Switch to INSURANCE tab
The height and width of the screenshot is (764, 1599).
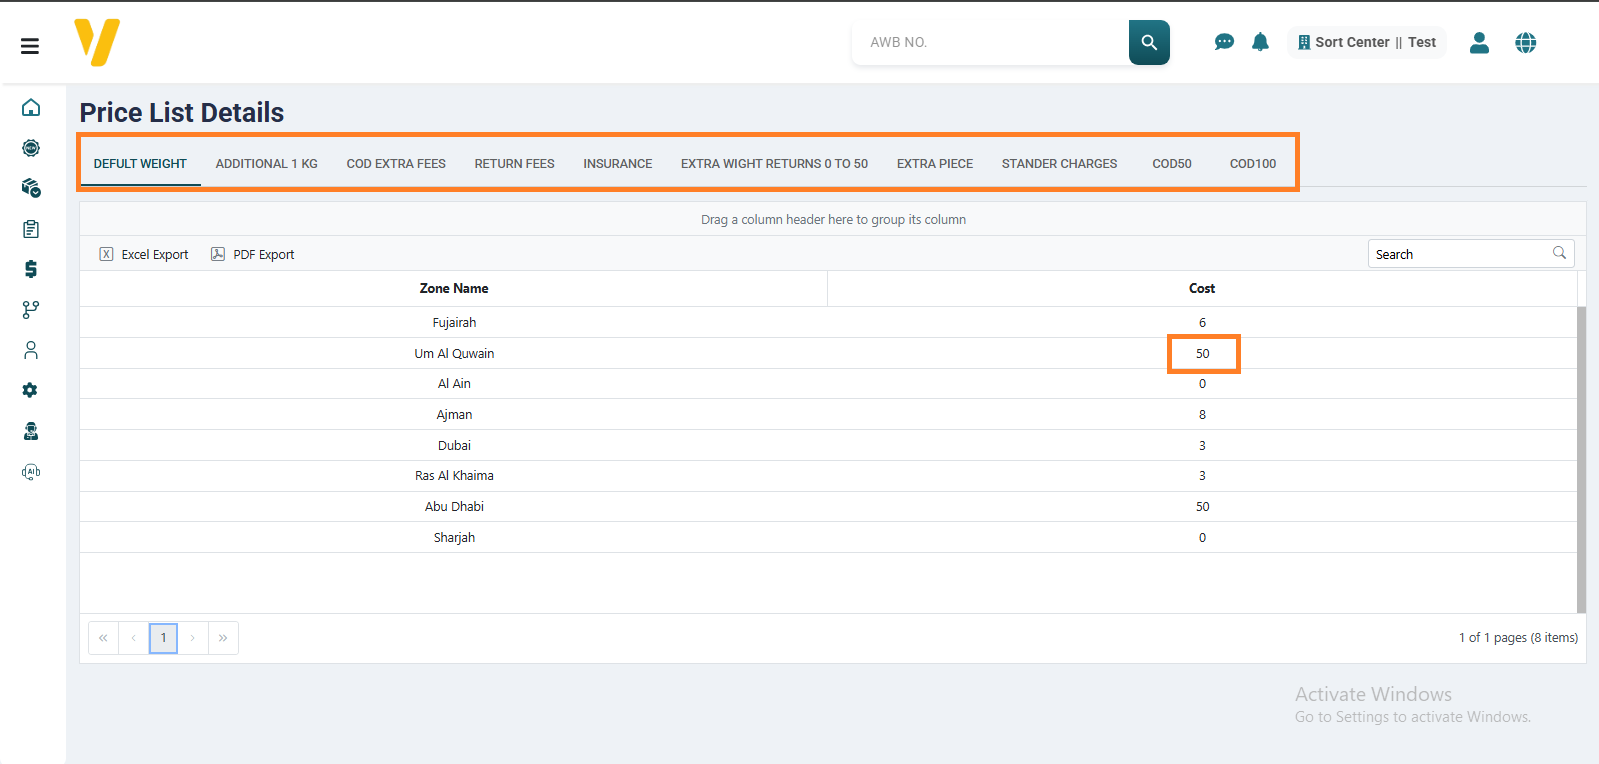(618, 164)
